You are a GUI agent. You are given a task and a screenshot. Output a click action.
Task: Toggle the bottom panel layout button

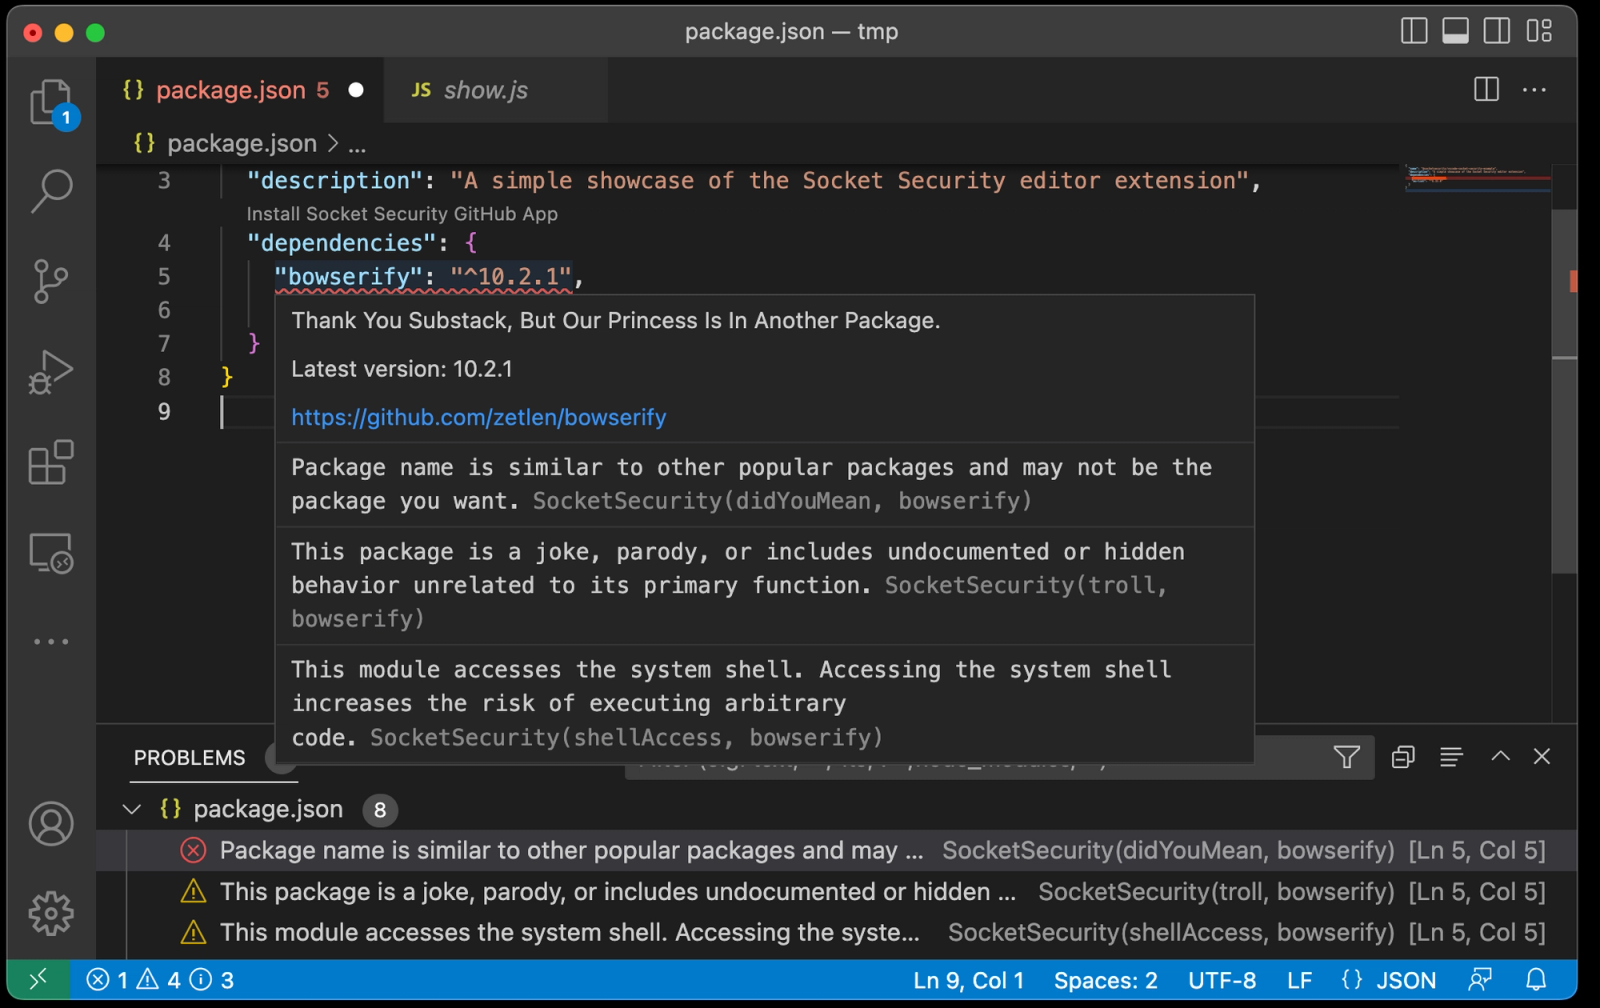pyautogui.click(x=1455, y=31)
